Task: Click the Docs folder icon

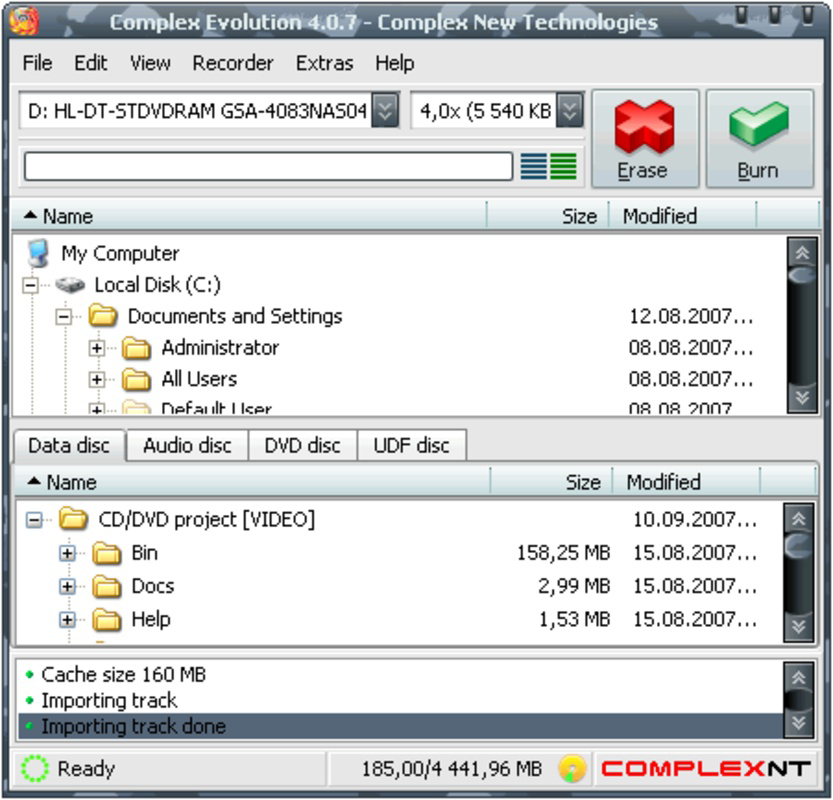Action: [107, 586]
